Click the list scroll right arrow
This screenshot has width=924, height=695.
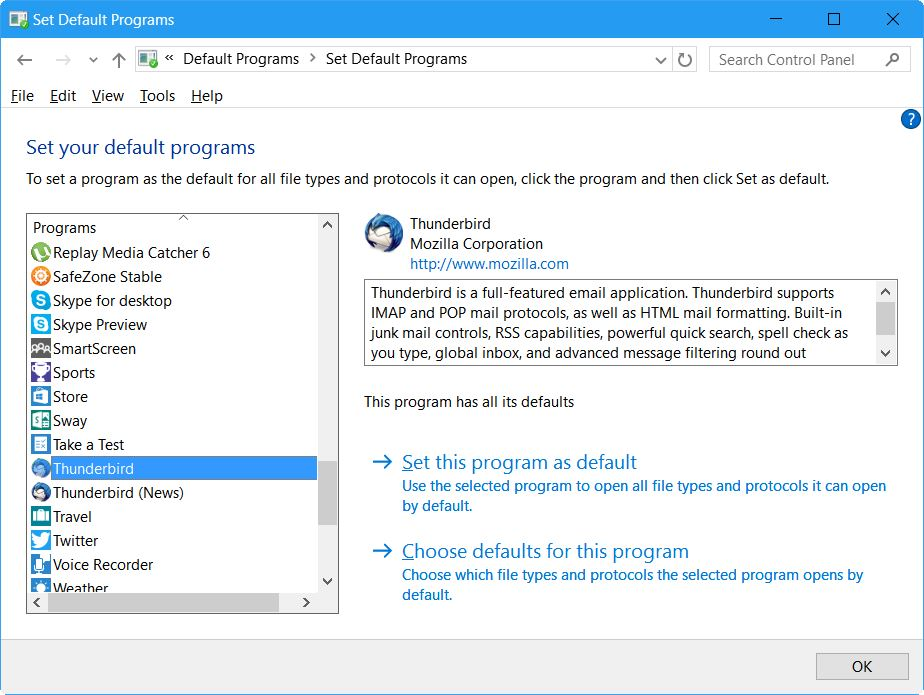tap(306, 602)
